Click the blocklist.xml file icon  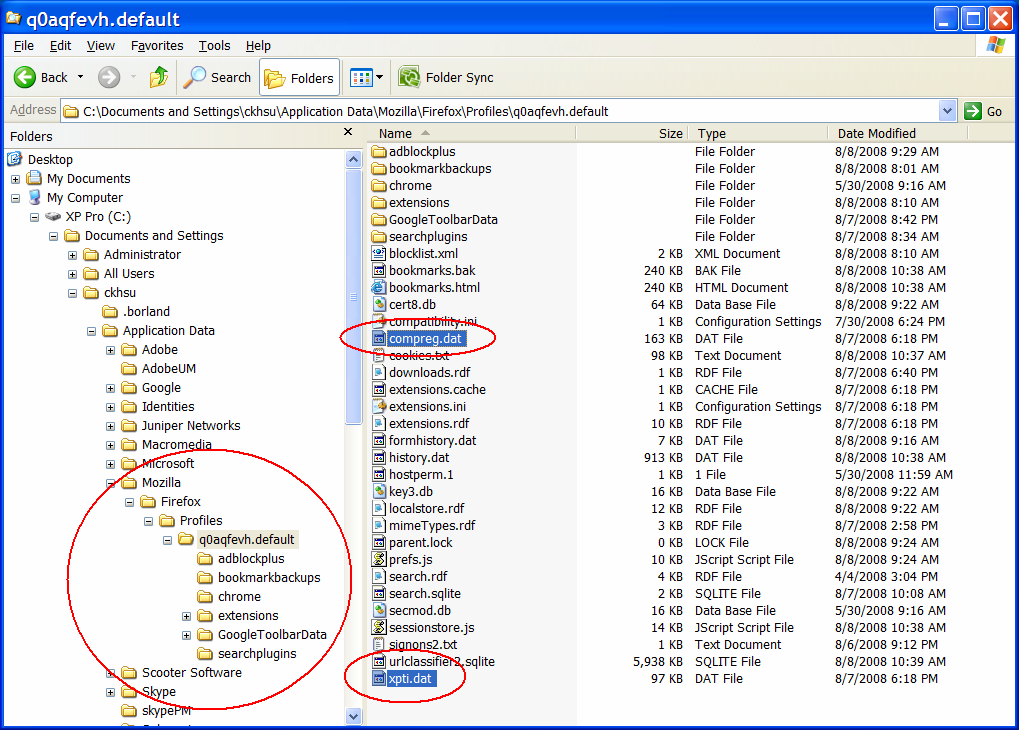pyautogui.click(x=379, y=254)
